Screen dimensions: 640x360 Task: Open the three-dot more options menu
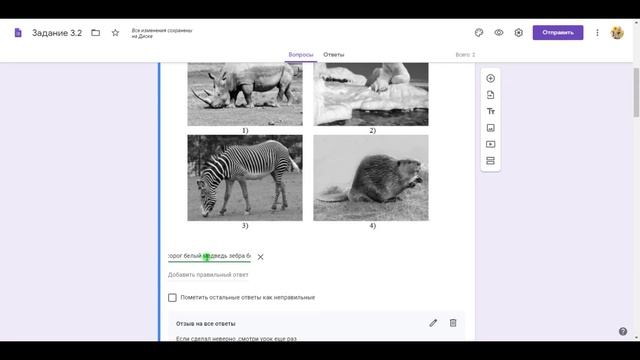(597, 33)
